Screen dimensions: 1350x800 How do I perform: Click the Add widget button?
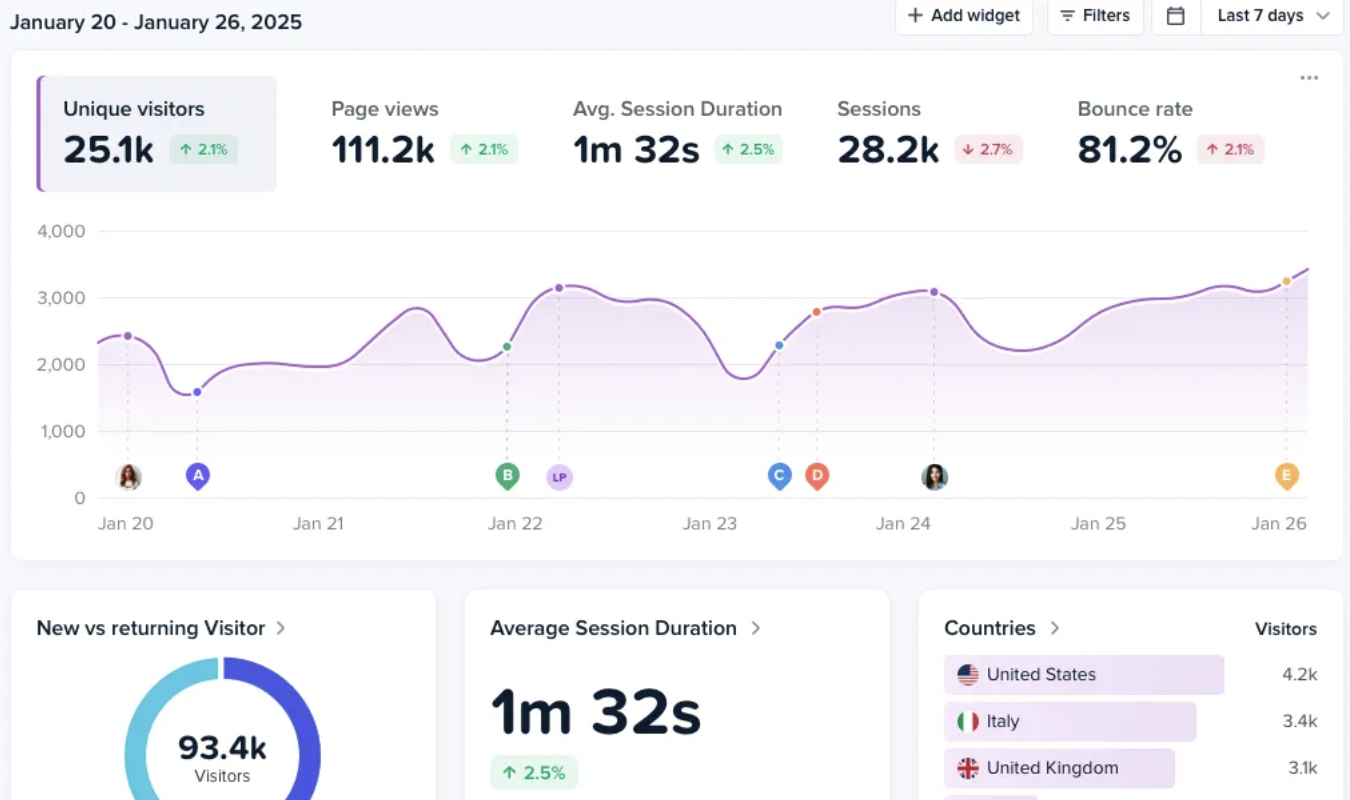click(x=964, y=16)
